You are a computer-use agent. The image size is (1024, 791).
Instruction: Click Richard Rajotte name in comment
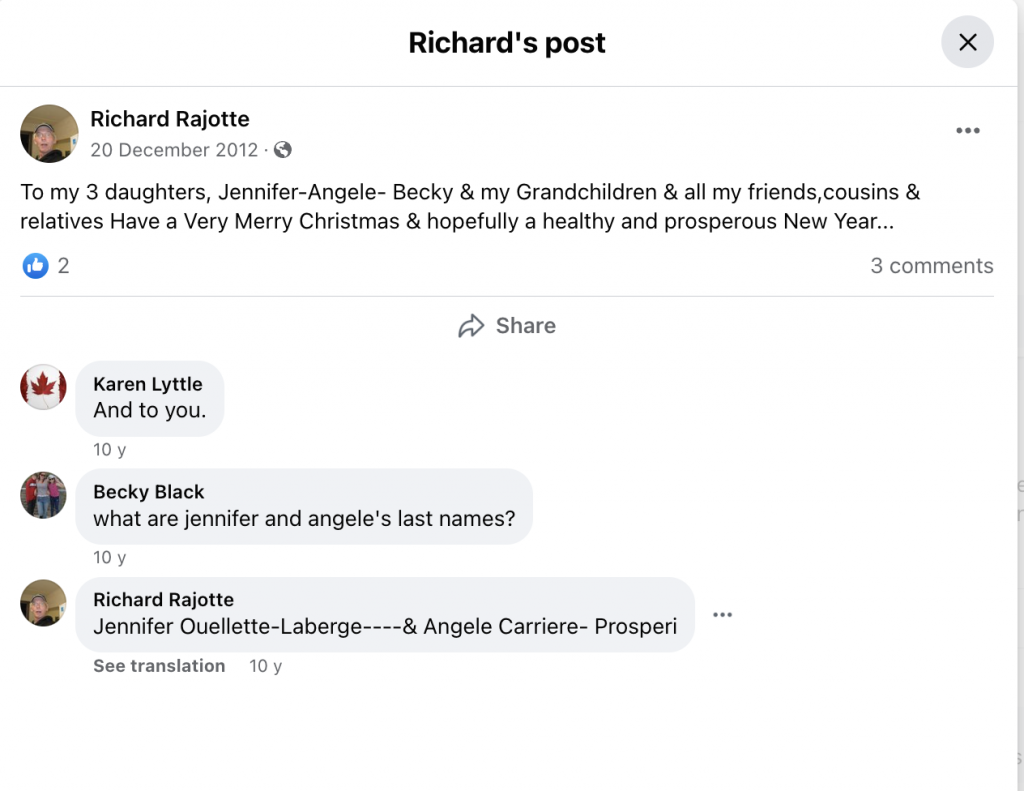[163, 600]
